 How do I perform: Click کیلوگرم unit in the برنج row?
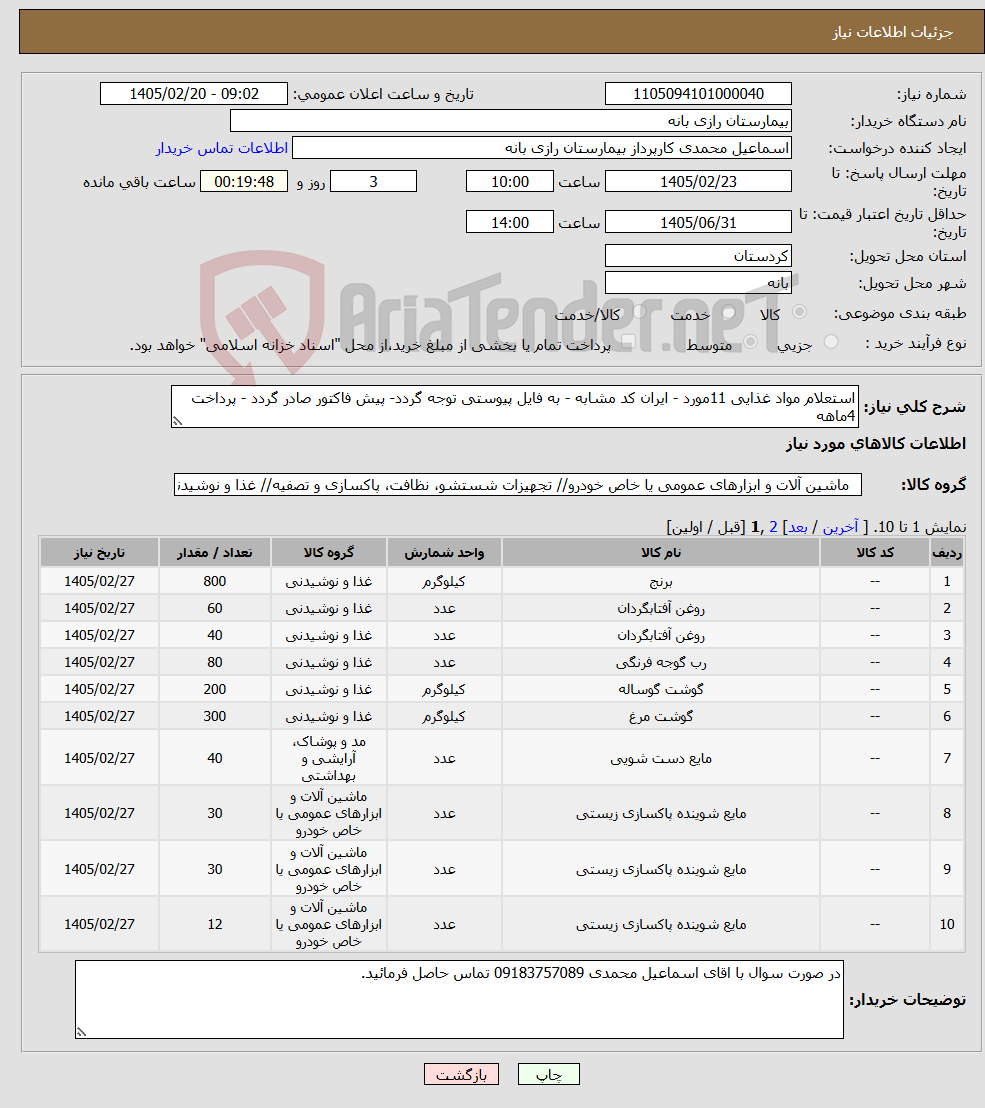[444, 582]
